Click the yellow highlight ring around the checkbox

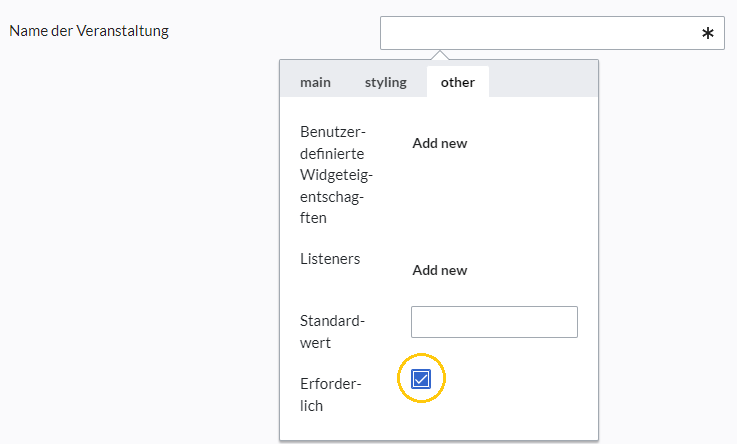tap(421, 378)
